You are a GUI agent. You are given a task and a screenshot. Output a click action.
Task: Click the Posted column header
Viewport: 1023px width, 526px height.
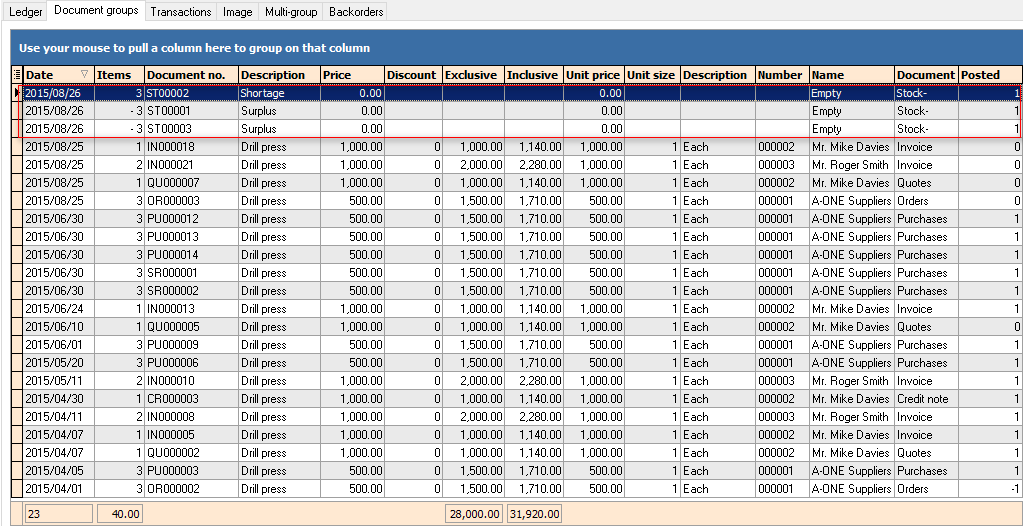(989, 75)
